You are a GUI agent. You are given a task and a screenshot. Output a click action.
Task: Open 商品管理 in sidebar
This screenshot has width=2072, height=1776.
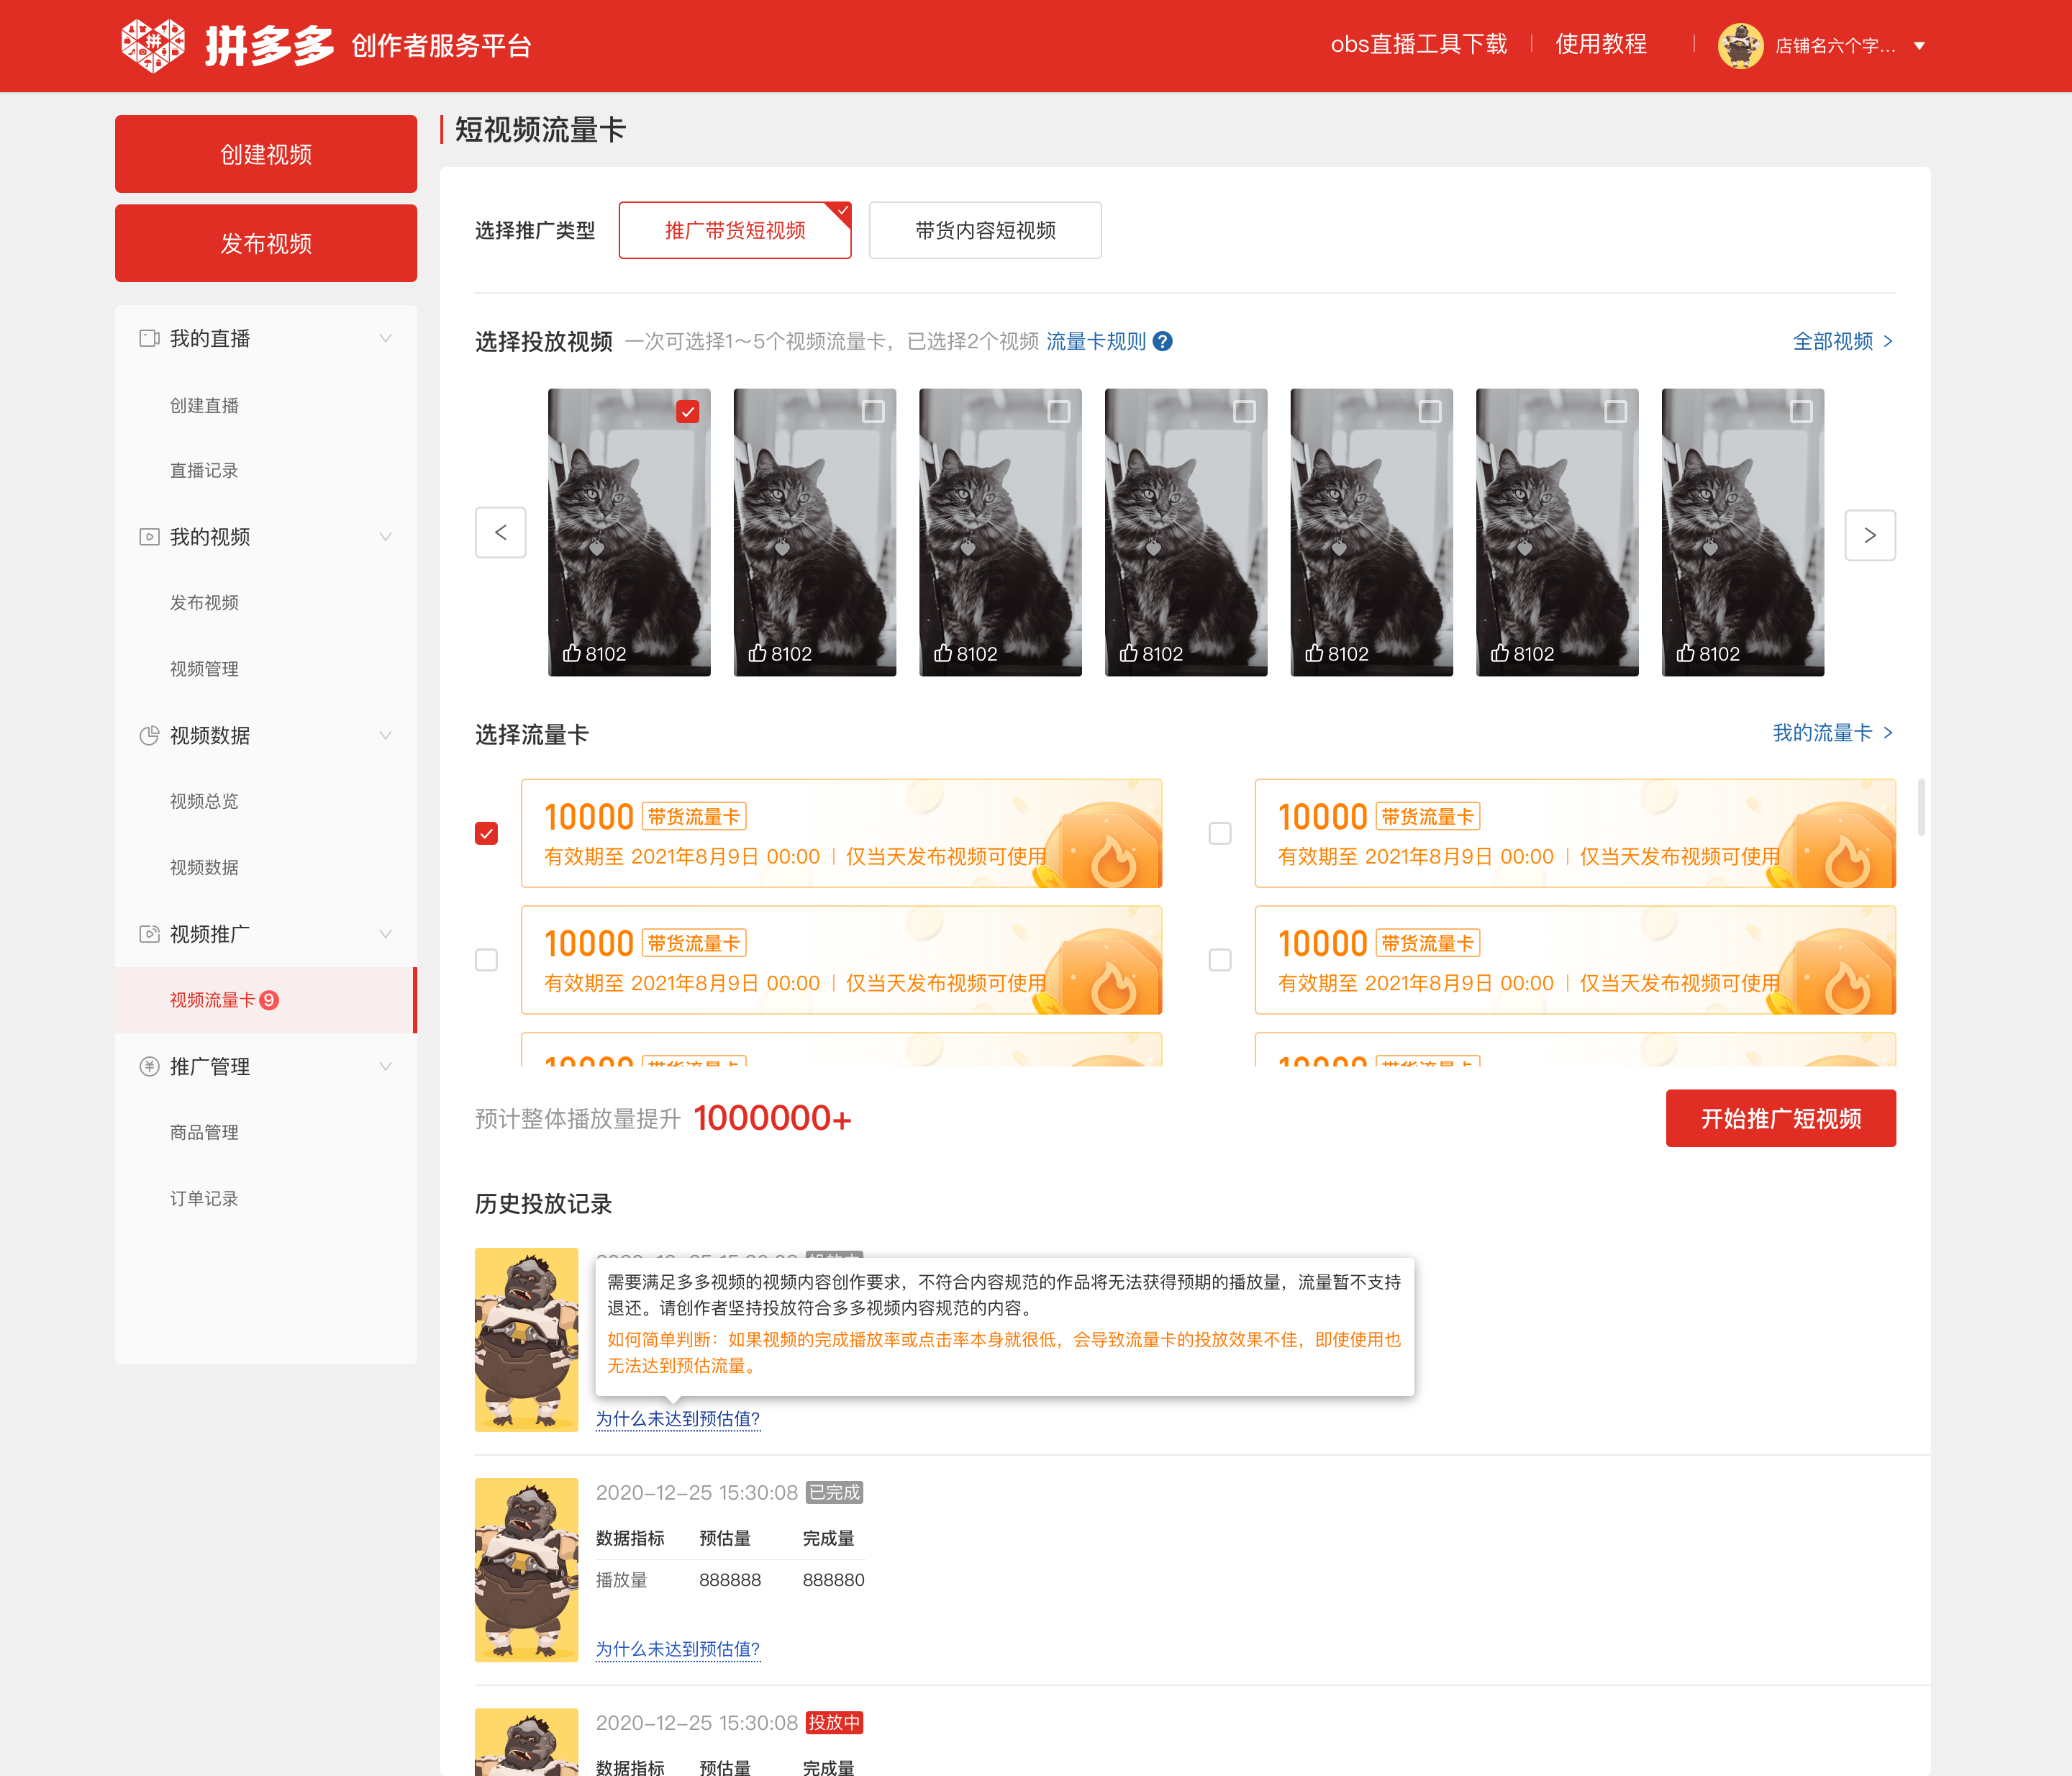click(x=204, y=1132)
